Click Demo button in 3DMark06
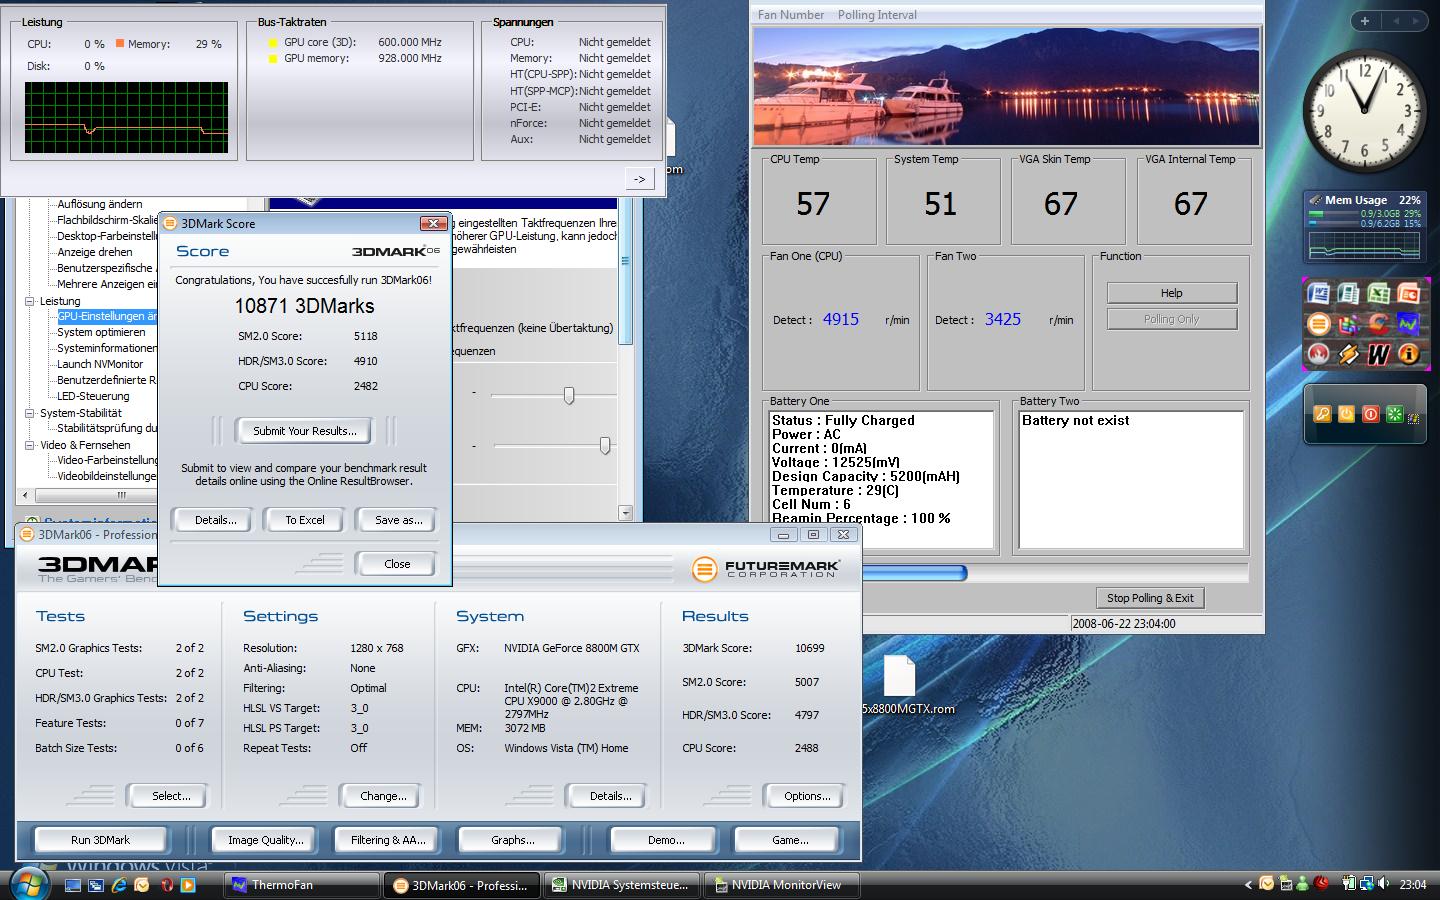 (665, 840)
